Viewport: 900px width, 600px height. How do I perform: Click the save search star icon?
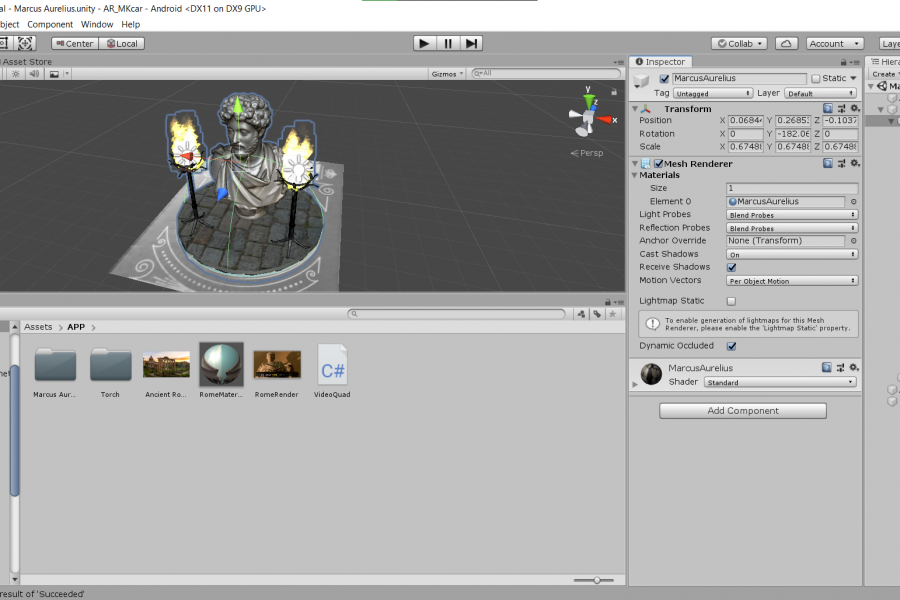[612, 314]
